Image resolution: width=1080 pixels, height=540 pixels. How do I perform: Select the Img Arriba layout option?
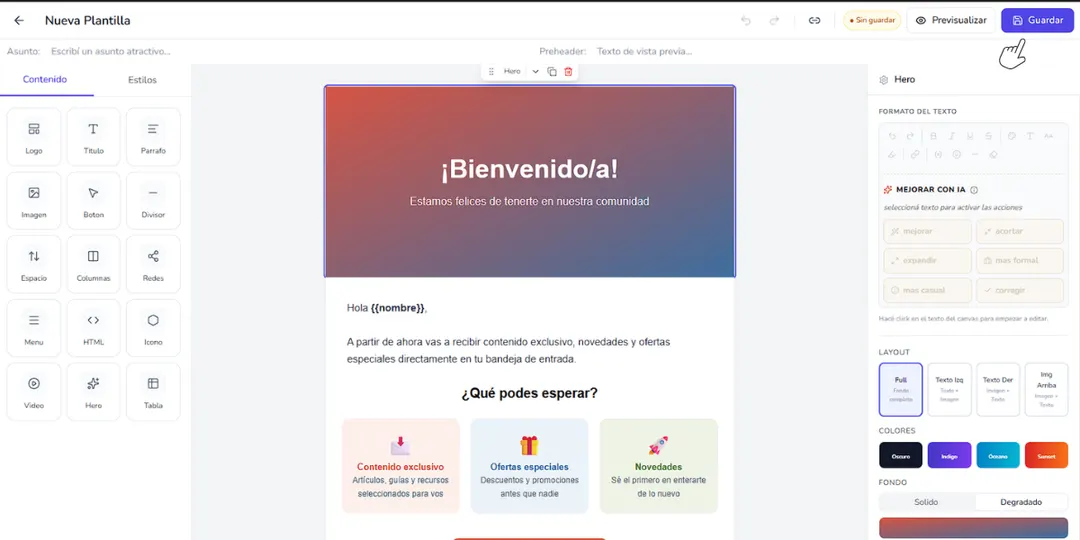[1046, 390]
